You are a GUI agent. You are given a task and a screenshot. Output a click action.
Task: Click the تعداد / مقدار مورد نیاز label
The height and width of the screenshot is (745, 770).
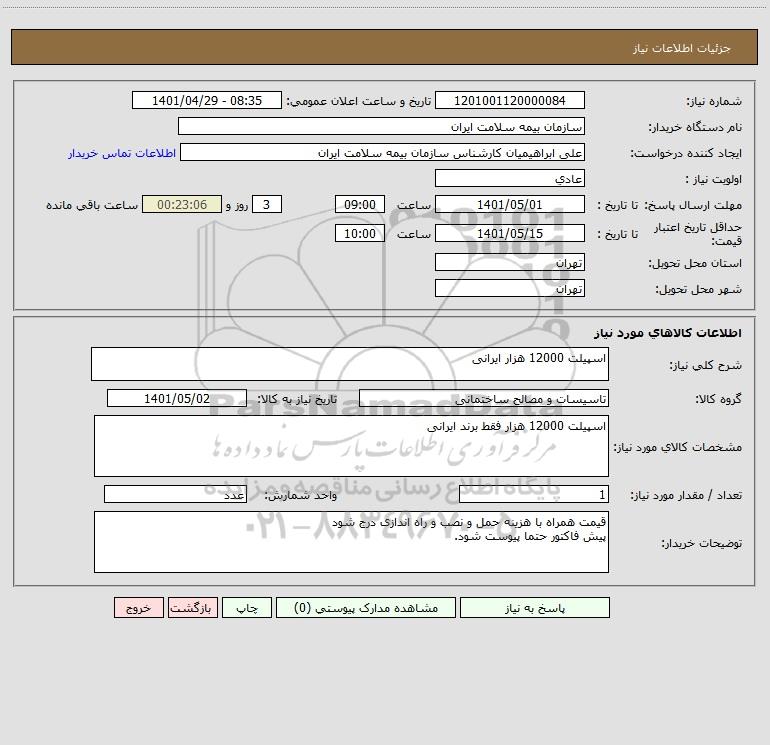[x=686, y=496]
